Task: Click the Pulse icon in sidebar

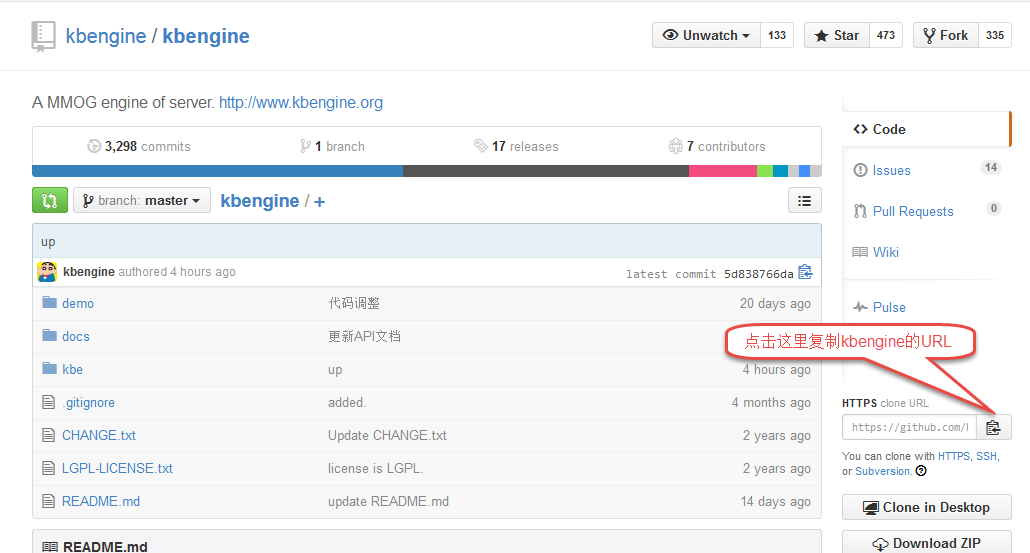Action: [860, 307]
